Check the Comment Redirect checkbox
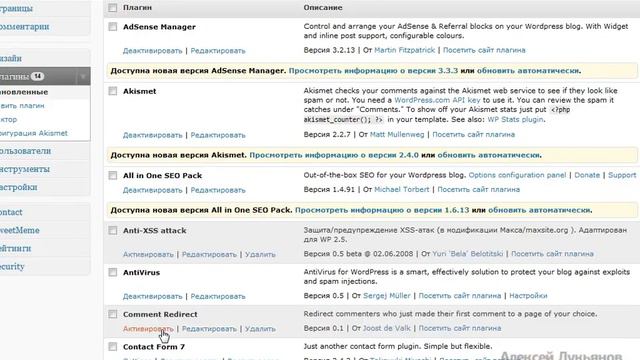The image size is (640, 360). [x=113, y=314]
